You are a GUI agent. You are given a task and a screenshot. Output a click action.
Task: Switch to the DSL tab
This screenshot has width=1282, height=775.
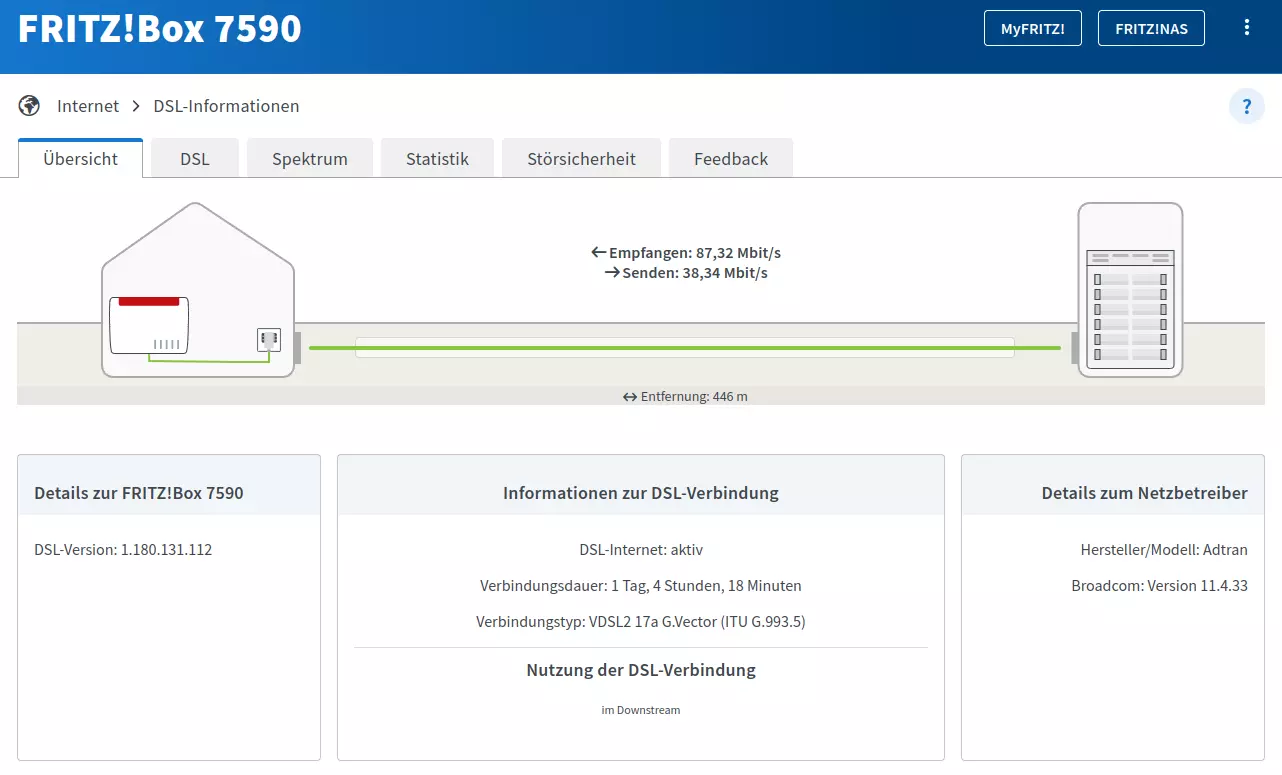coord(195,159)
